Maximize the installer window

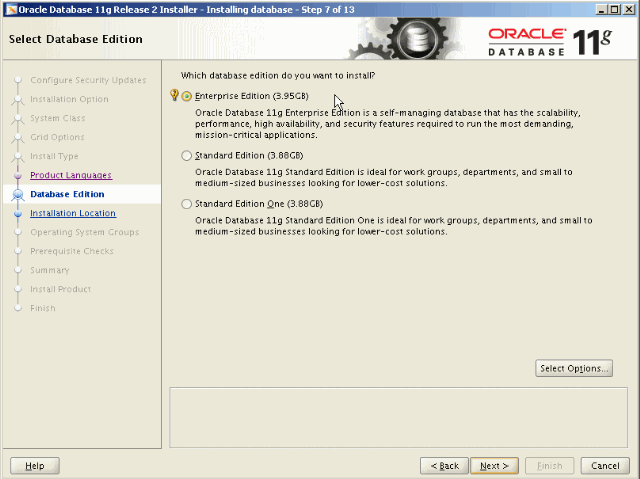pos(614,9)
